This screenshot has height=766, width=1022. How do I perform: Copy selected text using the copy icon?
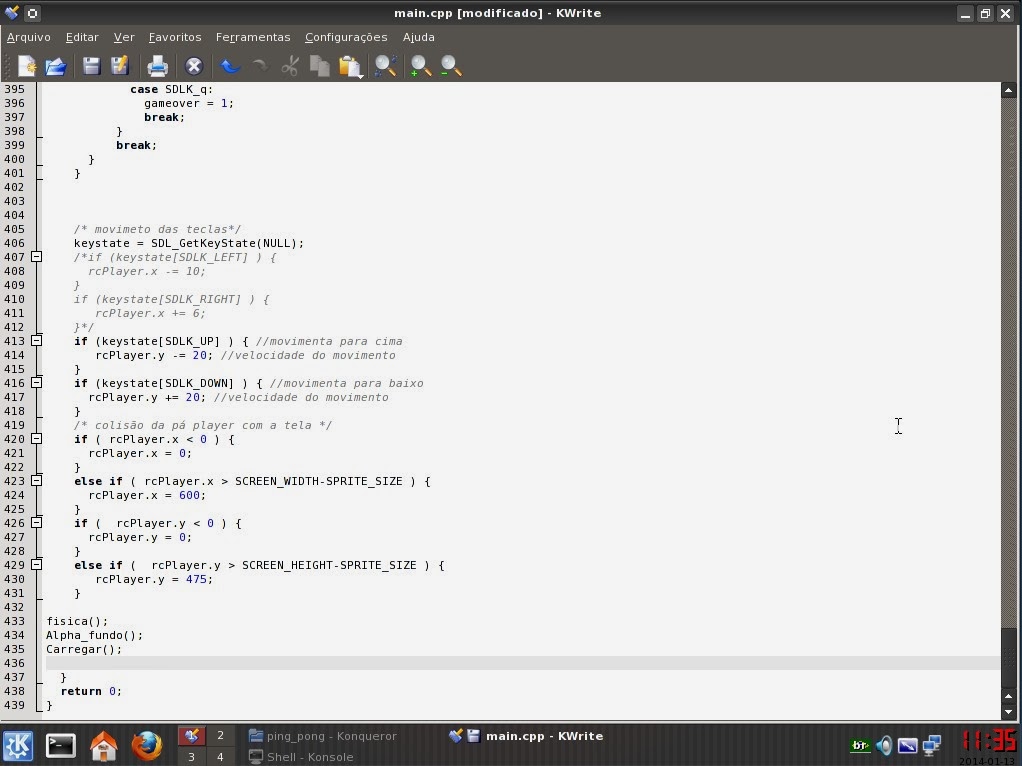tap(319, 65)
